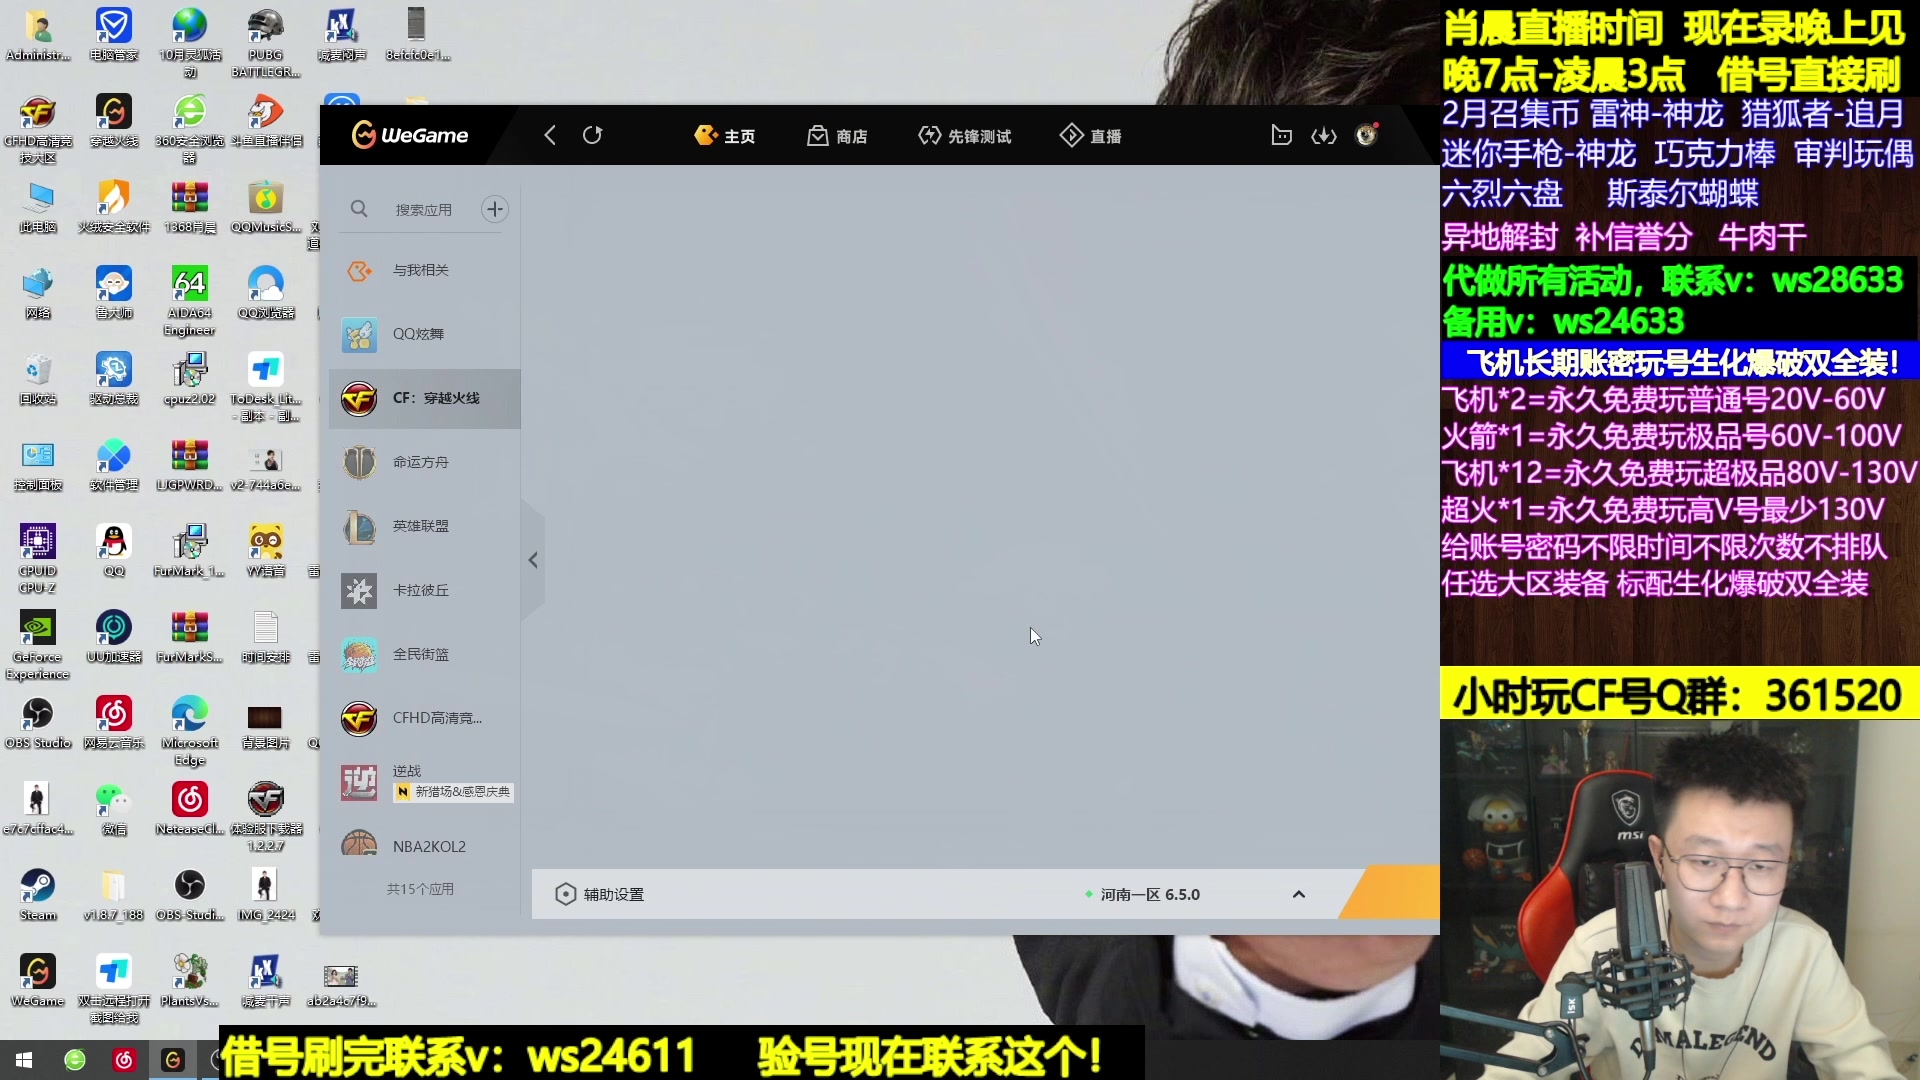The width and height of the screenshot is (1920, 1080).
Task: Click the WeGame user avatar
Action: 1366,135
